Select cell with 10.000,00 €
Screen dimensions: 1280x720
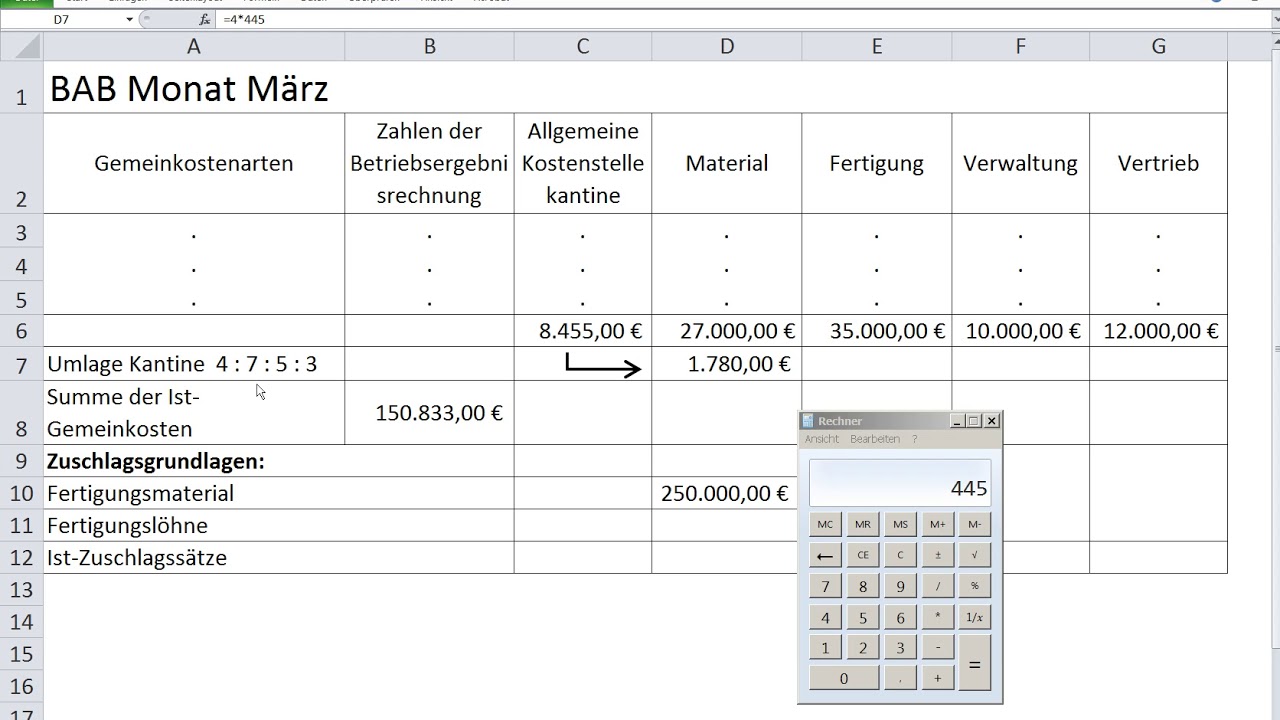click(1021, 331)
